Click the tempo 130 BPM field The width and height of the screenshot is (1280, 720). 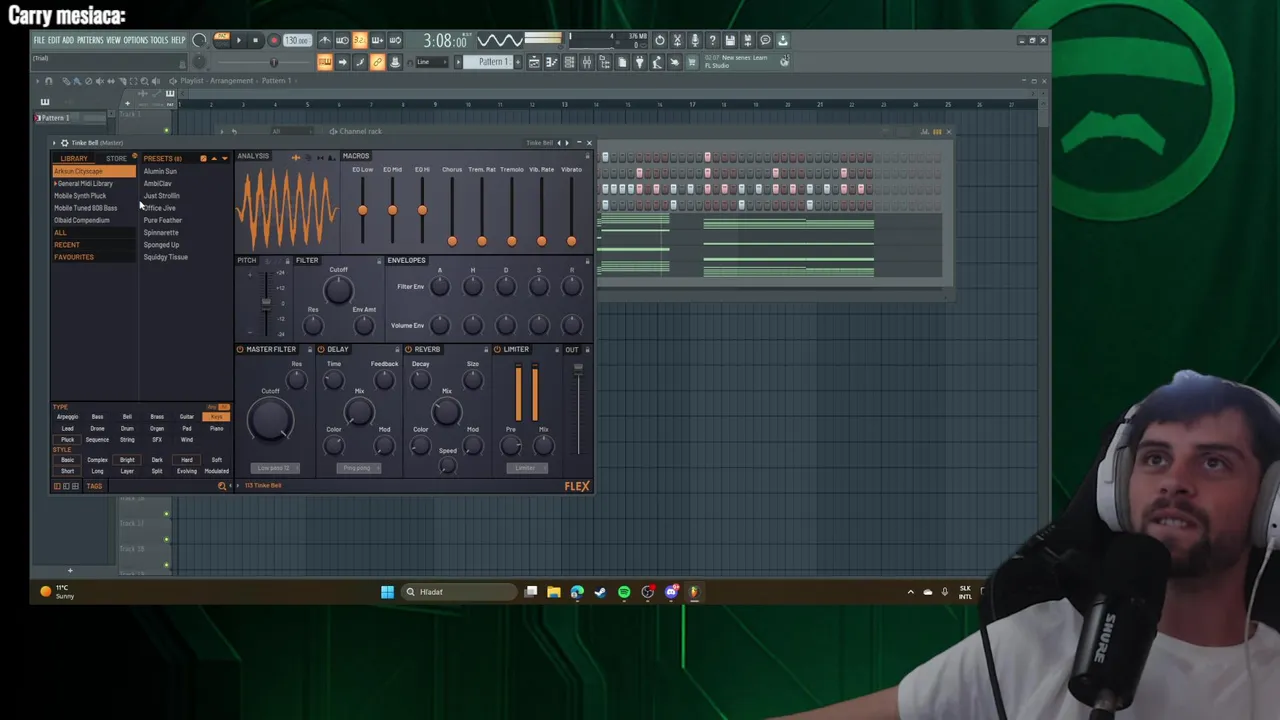297,40
